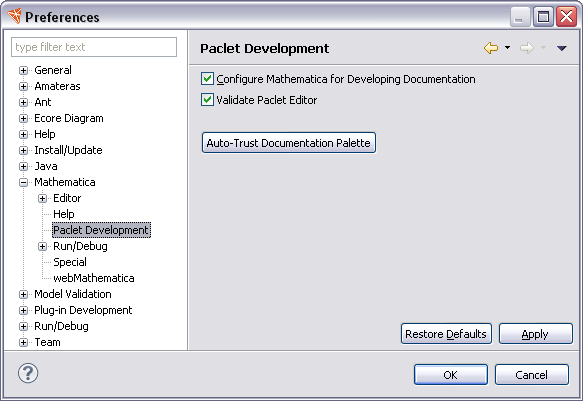Expand the Editor node under Mathematica
This screenshot has width=583, height=401.
(x=42, y=198)
